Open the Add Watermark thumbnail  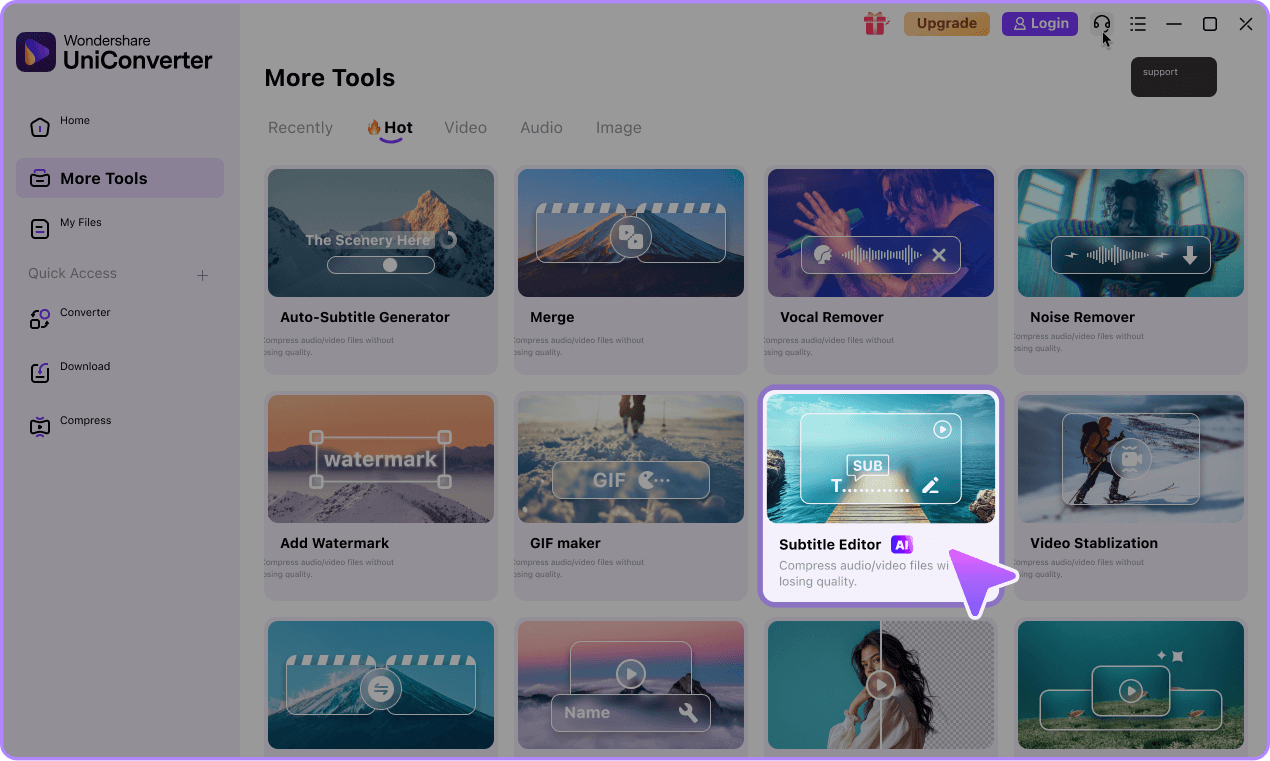(381, 459)
